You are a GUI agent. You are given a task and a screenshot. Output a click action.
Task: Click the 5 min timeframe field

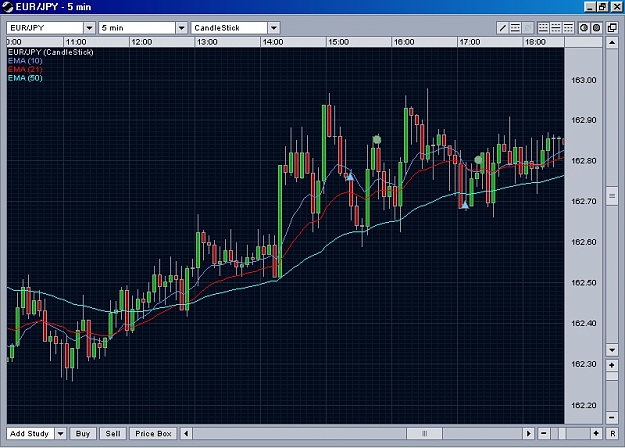click(x=137, y=28)
